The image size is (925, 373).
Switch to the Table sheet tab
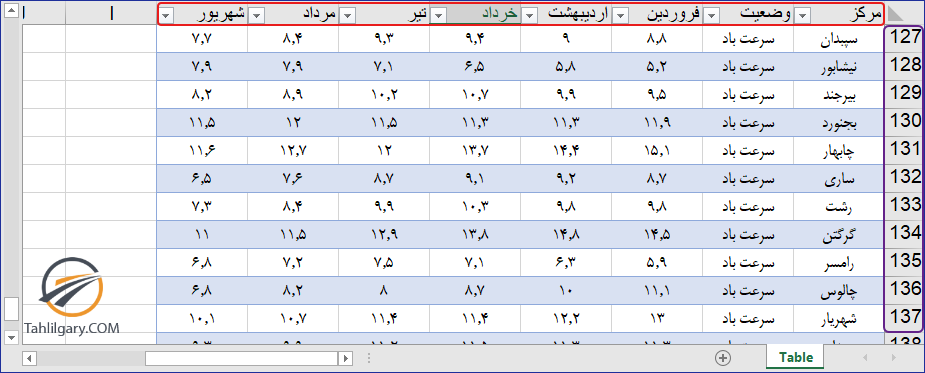pos(795,357)
